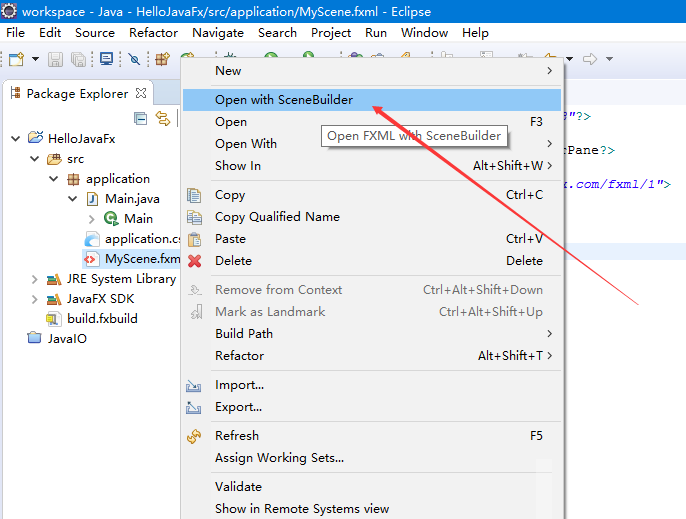Close the Package Explorer view
The height and width of the screenshot is (519, 686).
click(x=141, y=93)
